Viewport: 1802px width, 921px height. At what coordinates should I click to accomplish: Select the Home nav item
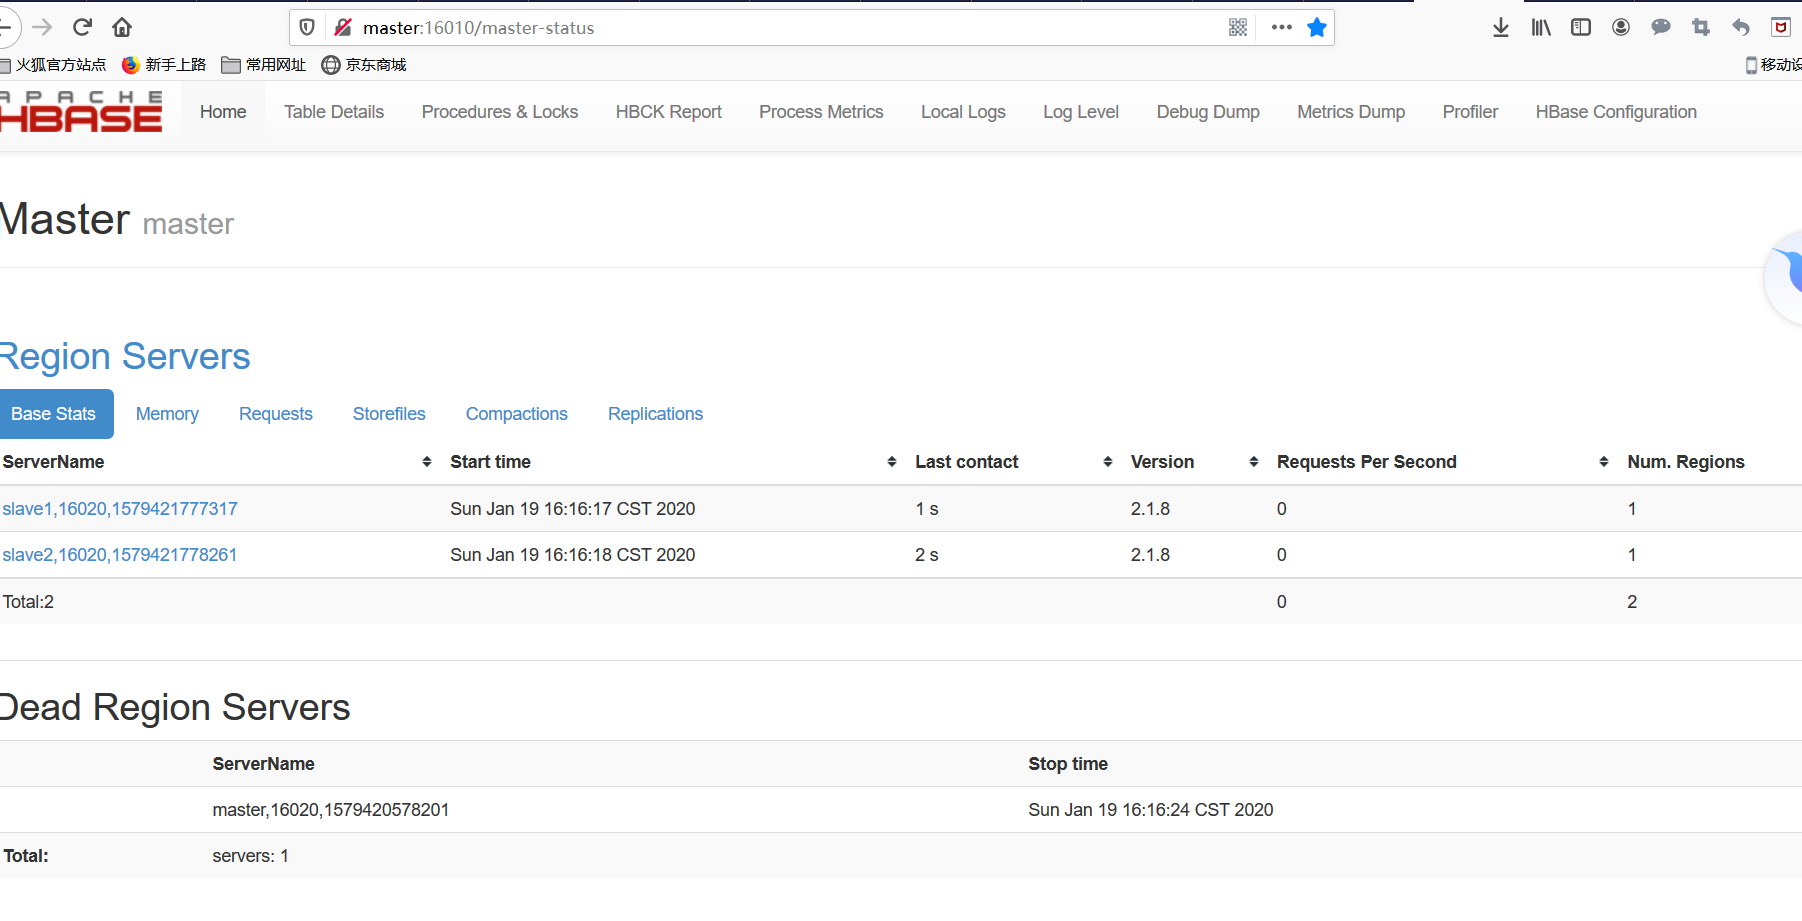pos(223,112)
